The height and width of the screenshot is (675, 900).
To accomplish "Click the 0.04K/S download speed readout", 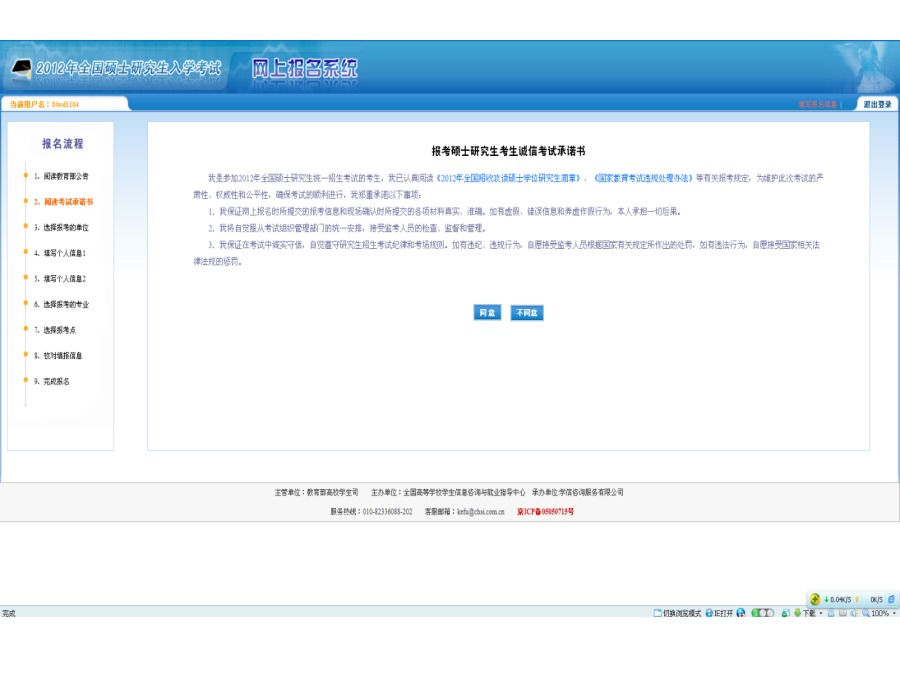I will pos(841,599).
